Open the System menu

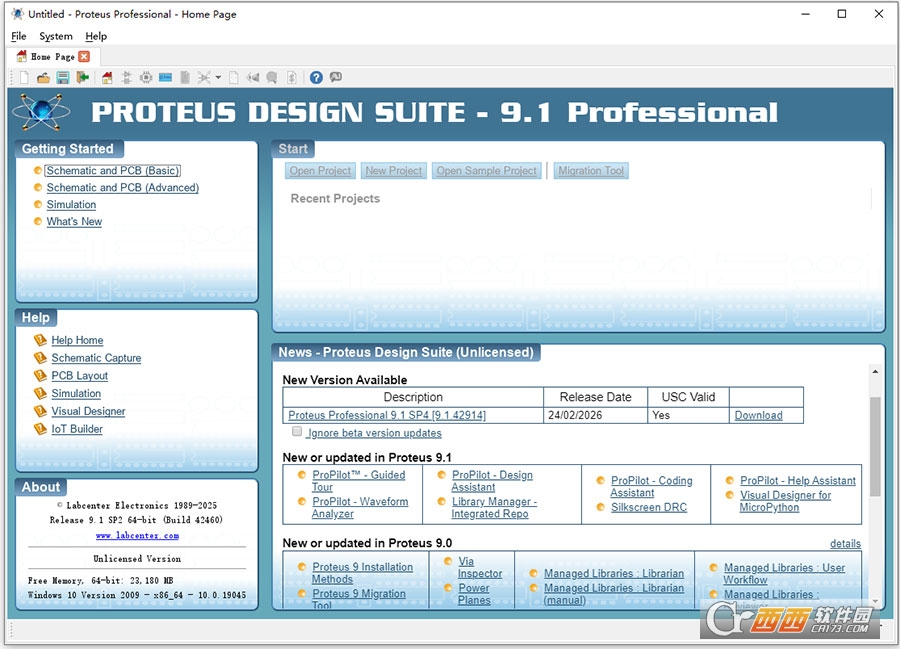[56, 36]
